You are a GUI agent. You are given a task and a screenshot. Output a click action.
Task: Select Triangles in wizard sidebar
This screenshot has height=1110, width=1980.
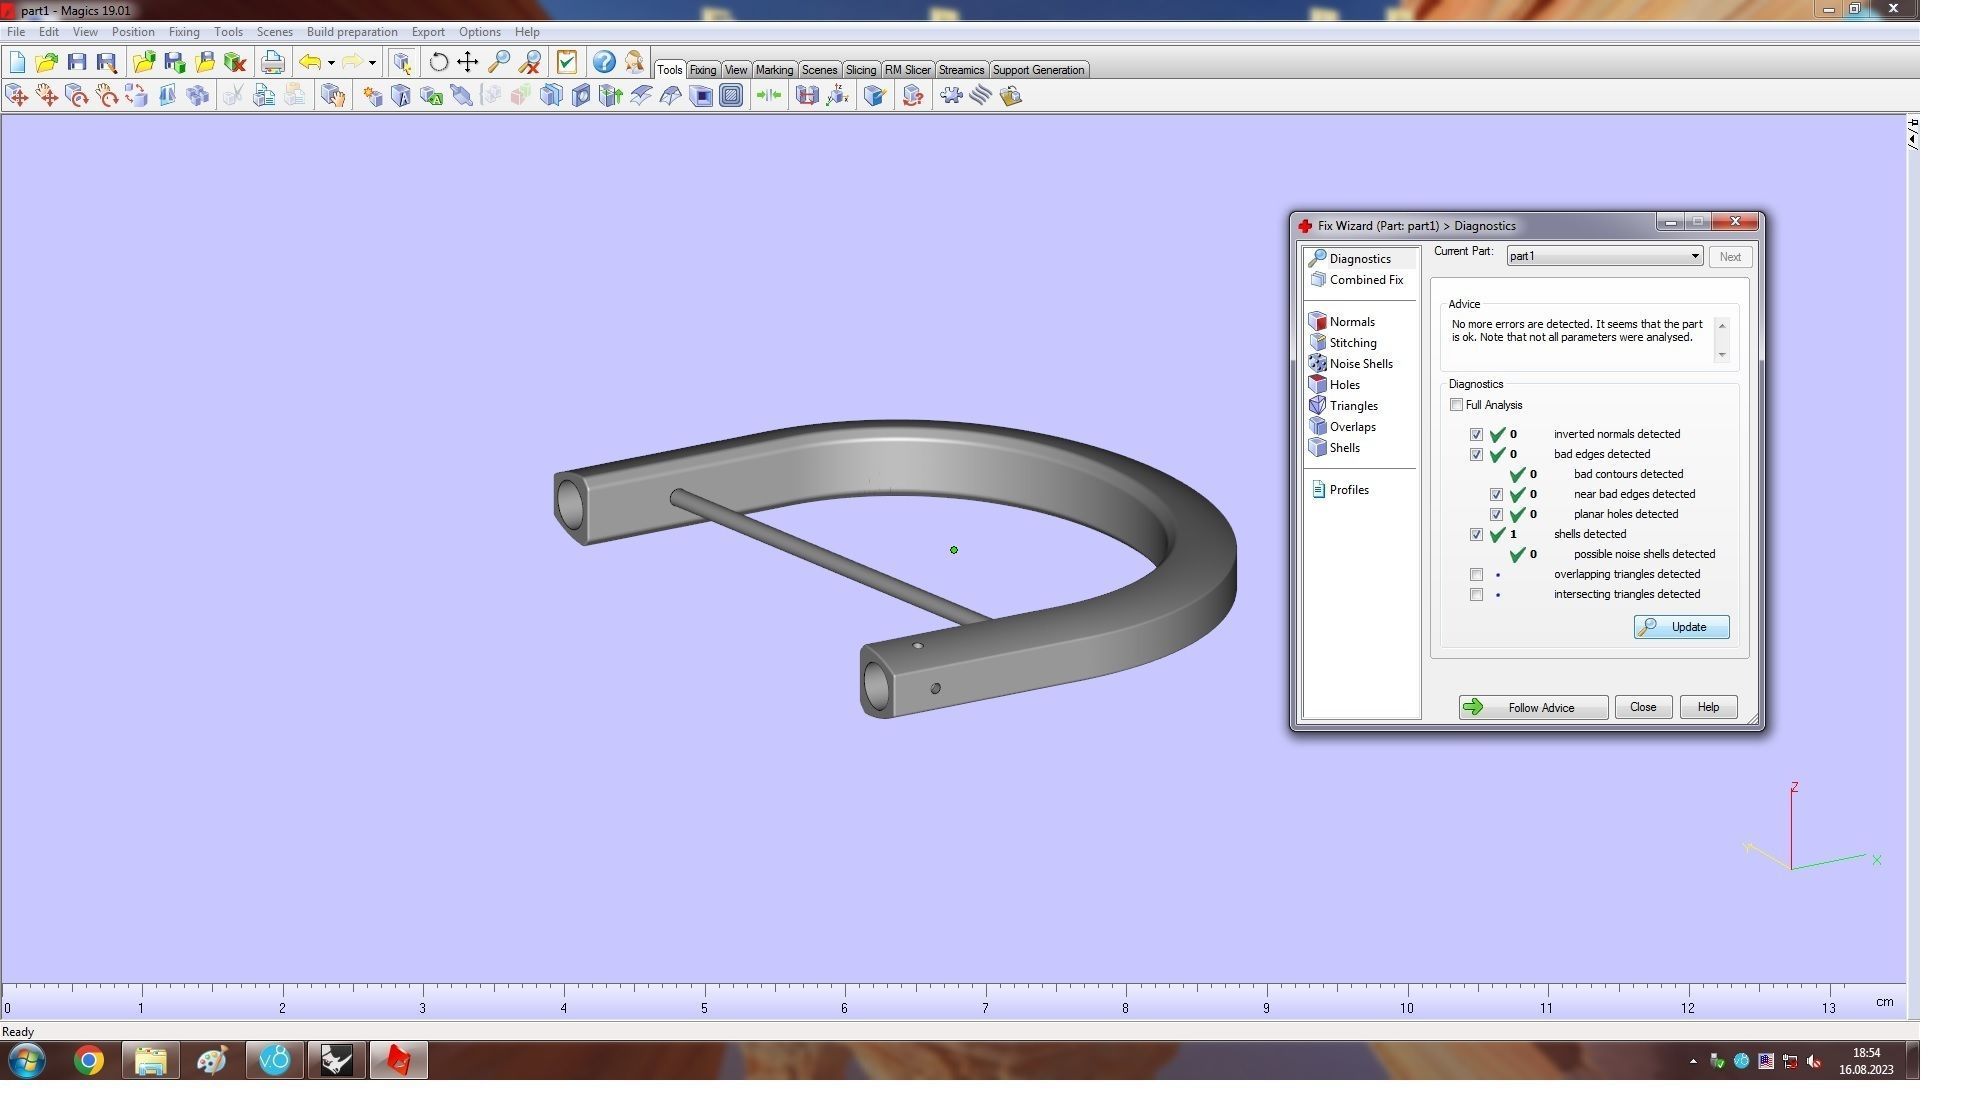1344,406
